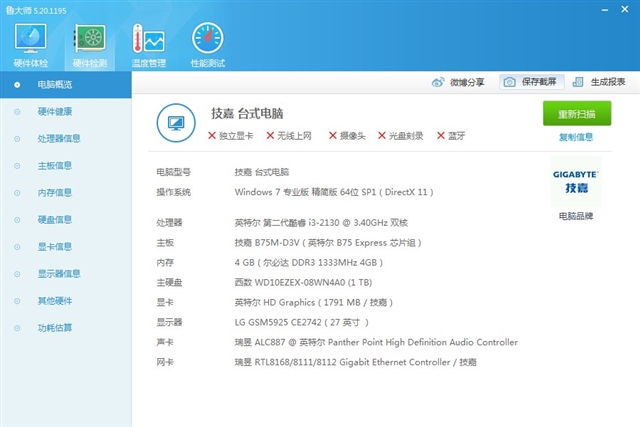This screenshot has height=427, width=640.
Task: Click the HD Graphics 1791 MB value
Action: (x=313, y=302)
